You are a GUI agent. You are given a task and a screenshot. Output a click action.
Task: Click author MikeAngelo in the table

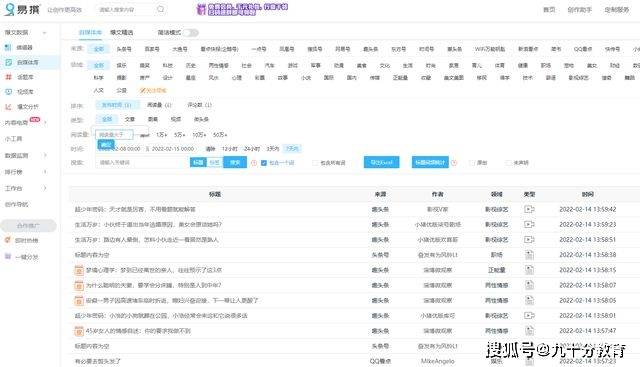438,361
